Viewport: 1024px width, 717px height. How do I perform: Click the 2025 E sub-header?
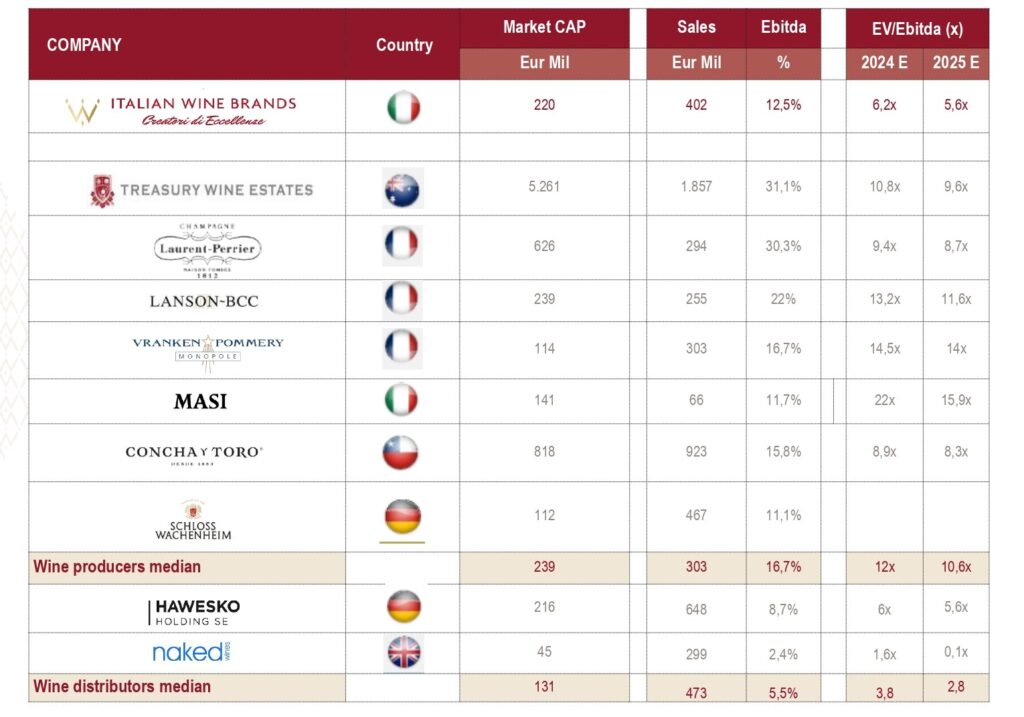tap(955, 63)
